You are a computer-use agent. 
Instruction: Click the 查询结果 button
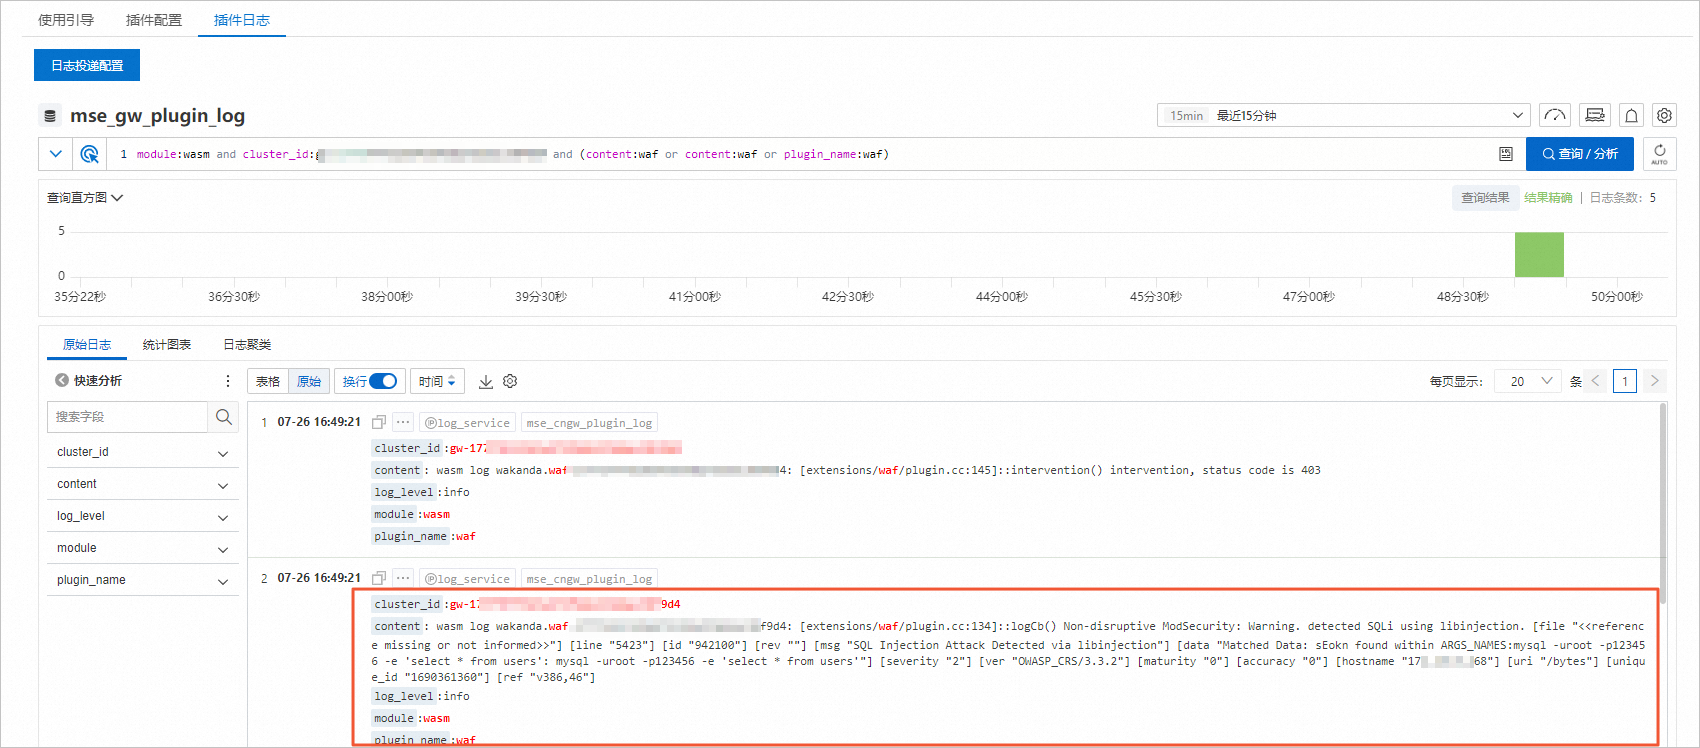[1485, 198]
